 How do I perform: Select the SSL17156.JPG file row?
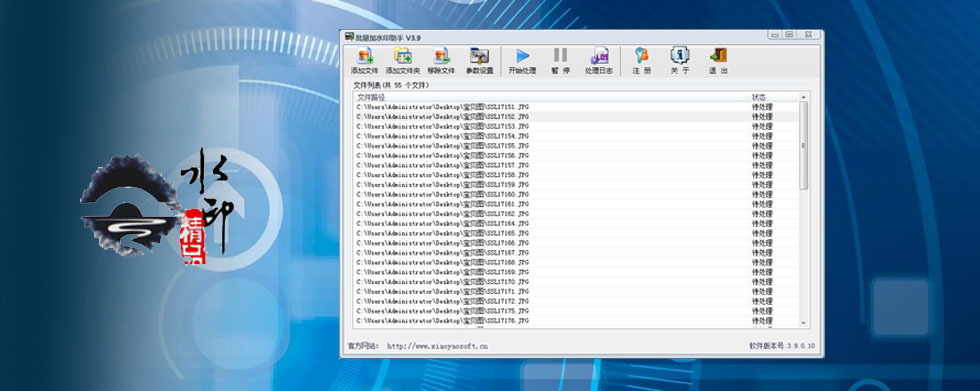[x=576, y=155]
